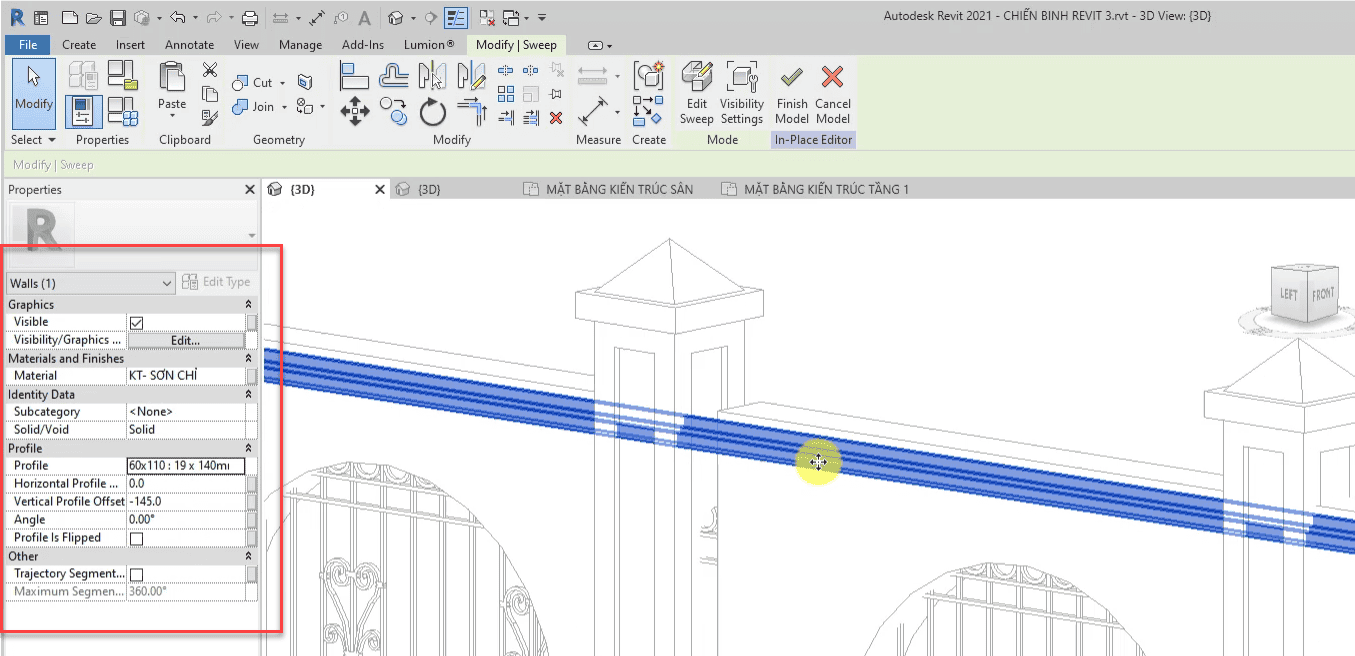
Task: Close the Properties palette
Action: point(250,190)
